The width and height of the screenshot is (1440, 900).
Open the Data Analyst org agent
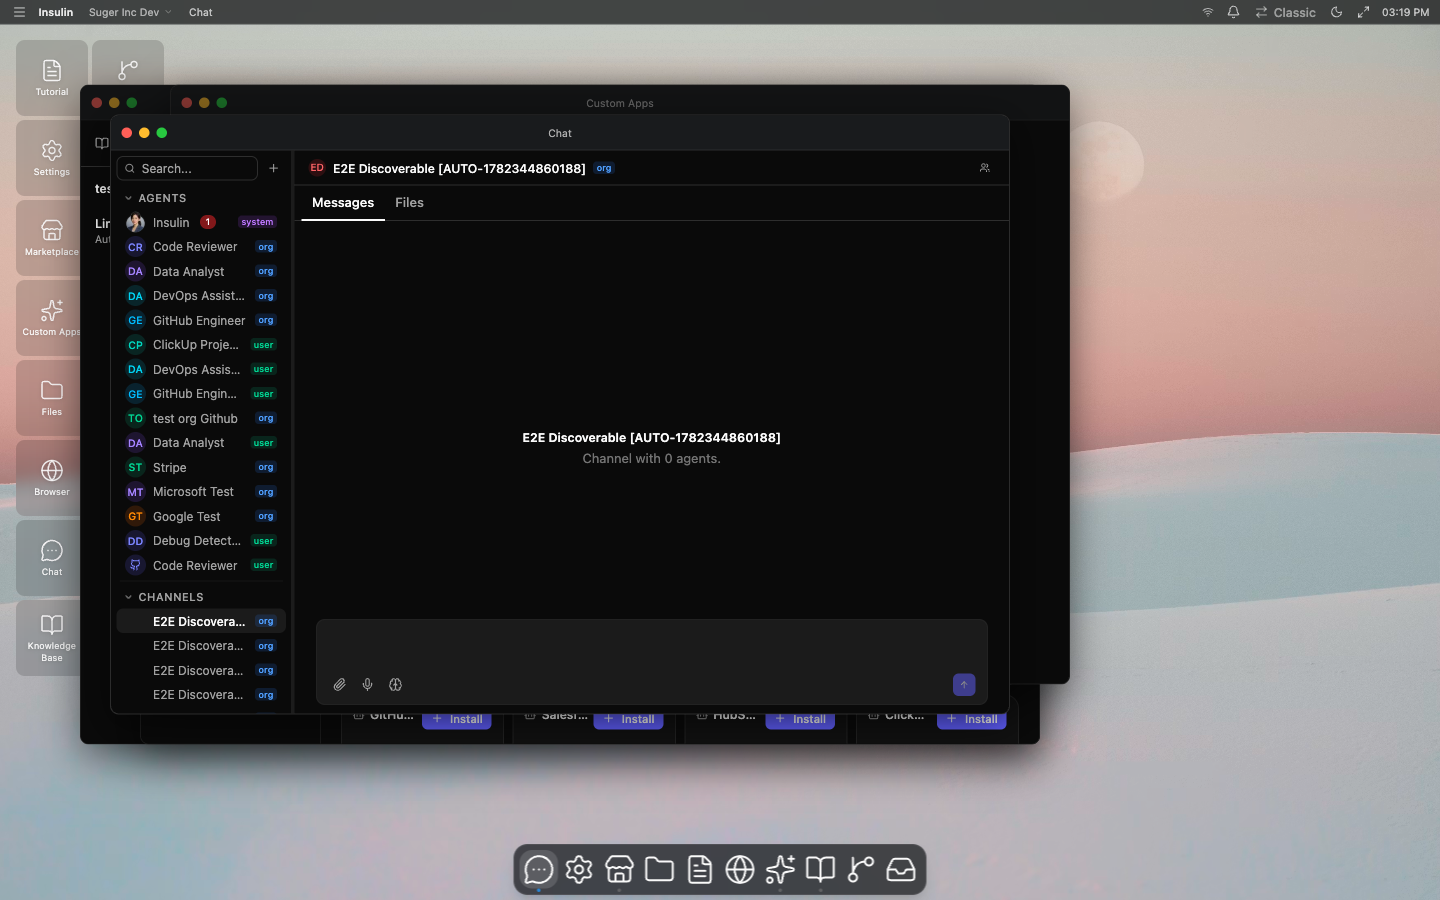point(201,271)
